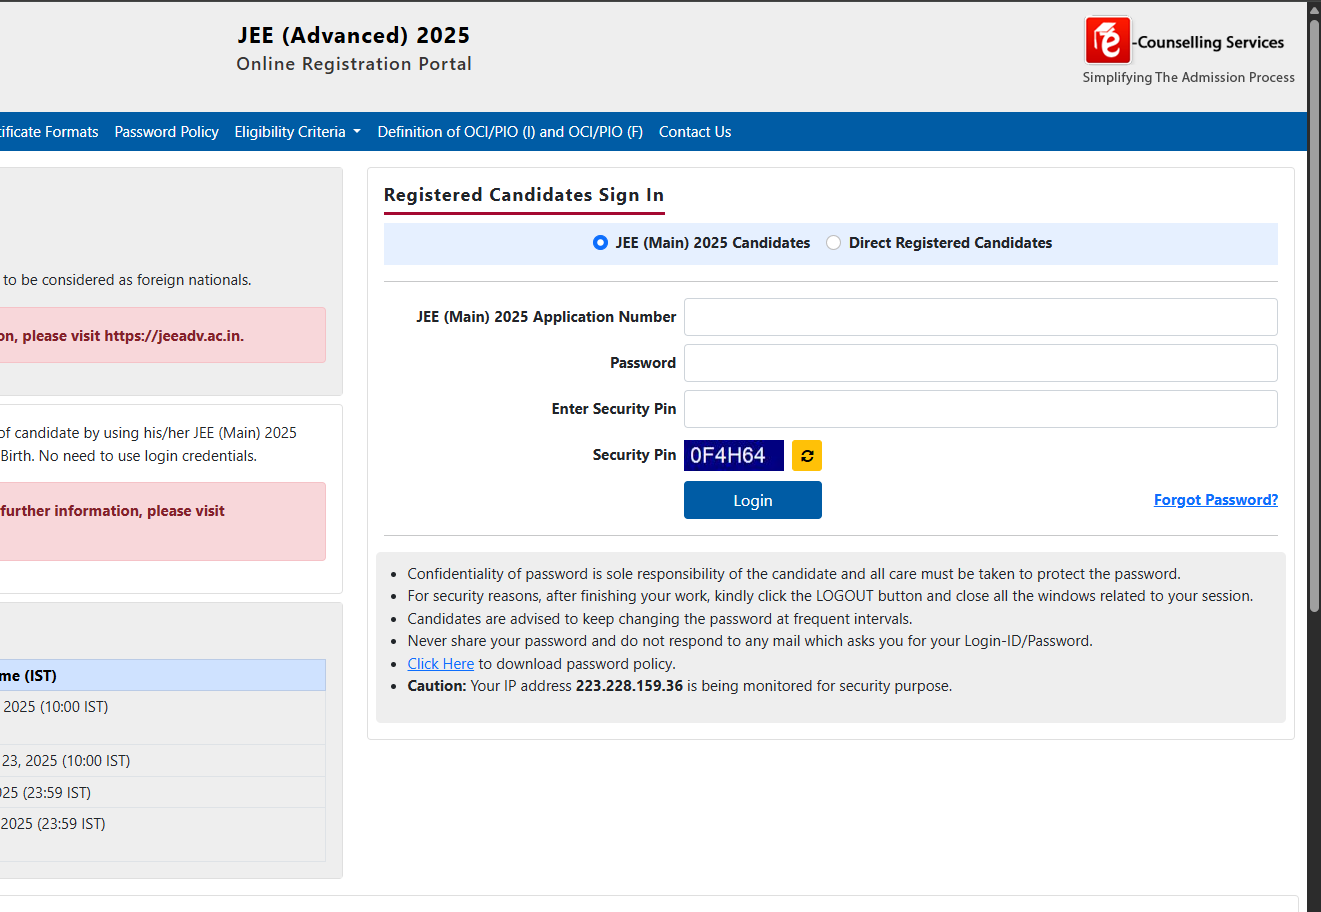This screenshot has width=1321, height=912.
Task: Focus the Password input field
Action: tap(981, 363)
